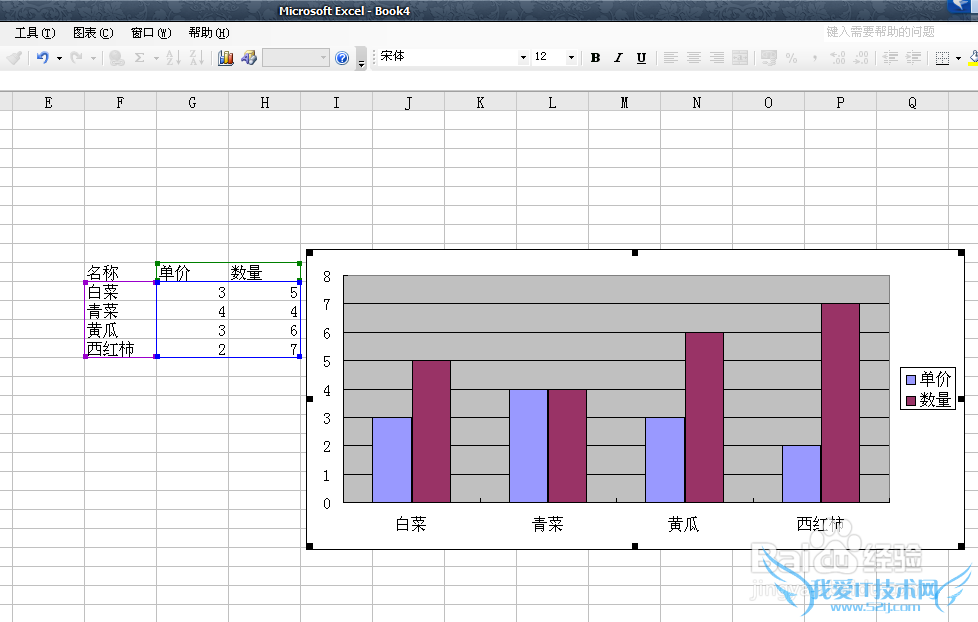978x622 pixels.
Task: Click the help question search box
Action: tap(880, 32)
